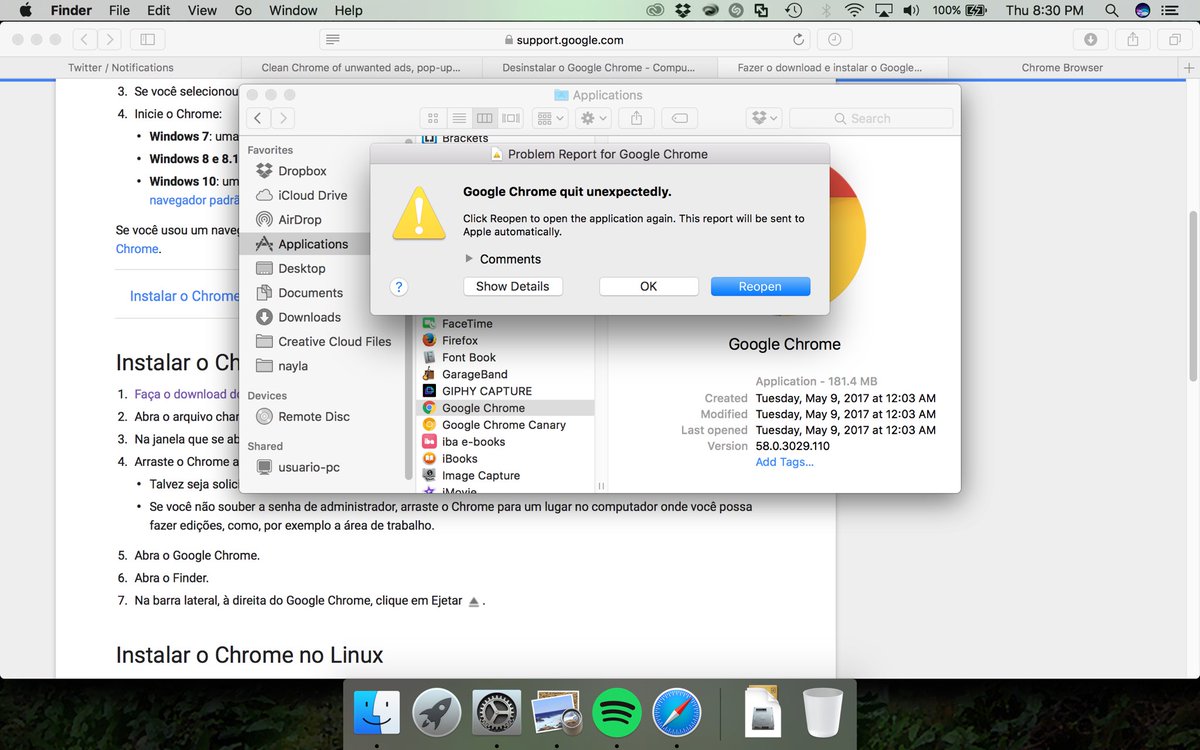Open the View menu
The width and height of the screenshot is (1200, 750).
tap(202, 10)
